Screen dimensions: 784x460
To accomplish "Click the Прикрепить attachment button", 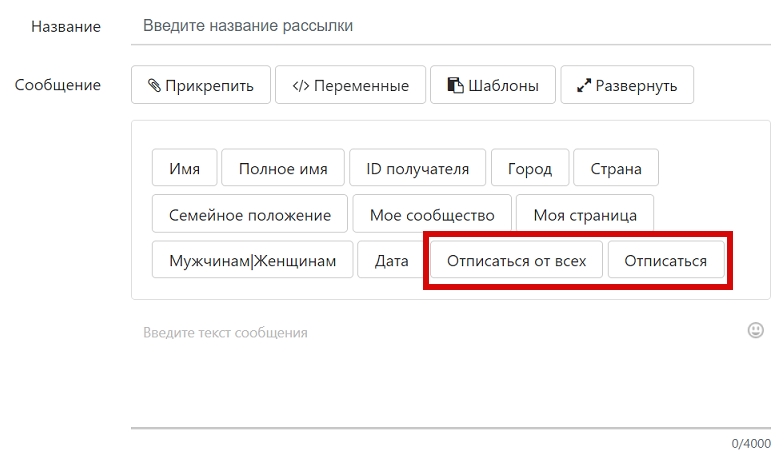I will click(x=200, y=85).
